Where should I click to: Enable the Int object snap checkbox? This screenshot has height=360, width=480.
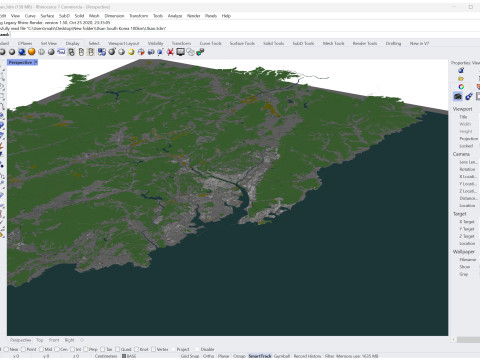pos(72,349)
